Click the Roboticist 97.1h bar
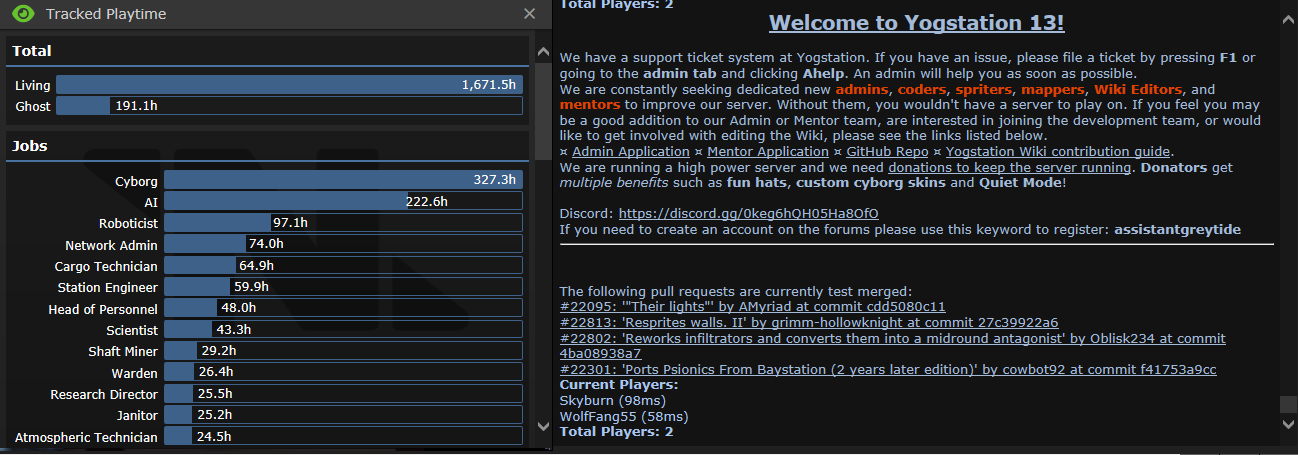Image resolution: width=1298 pixels, height=455 pixels. [343, 223]
